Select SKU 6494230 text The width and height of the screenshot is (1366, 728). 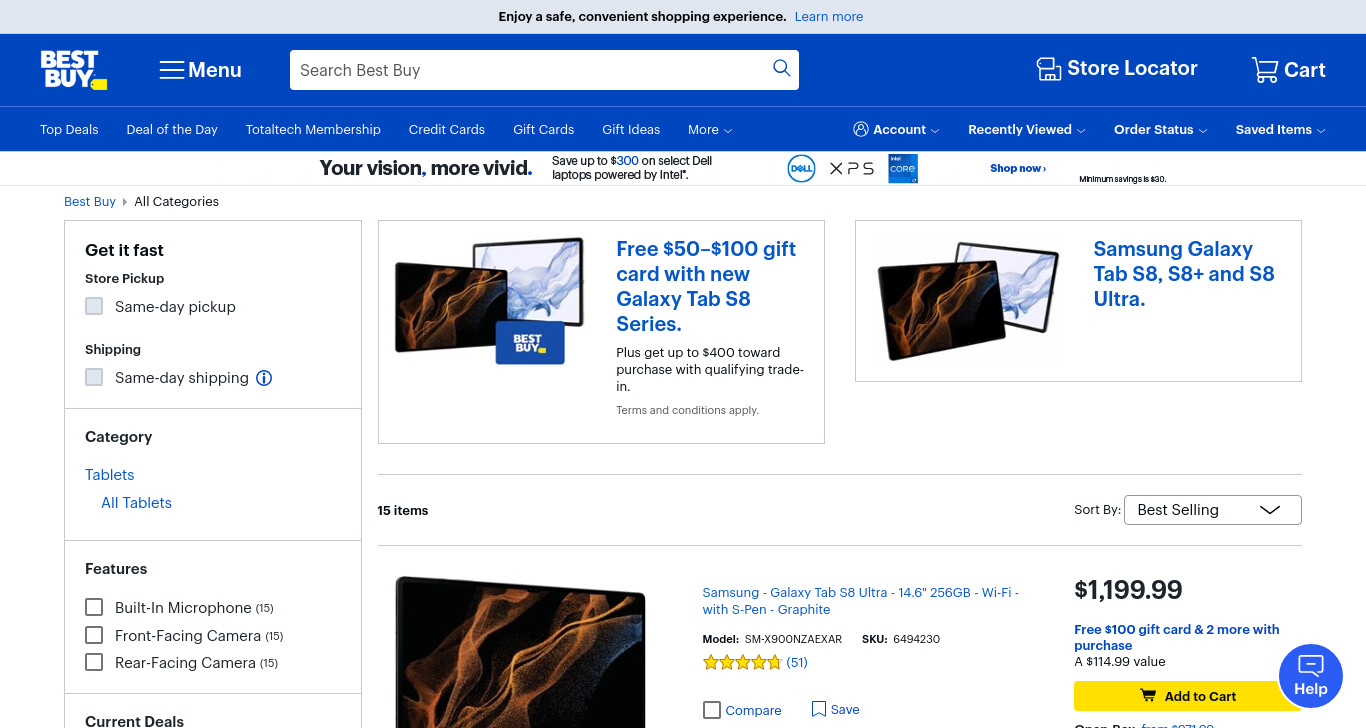pos(916,639)
